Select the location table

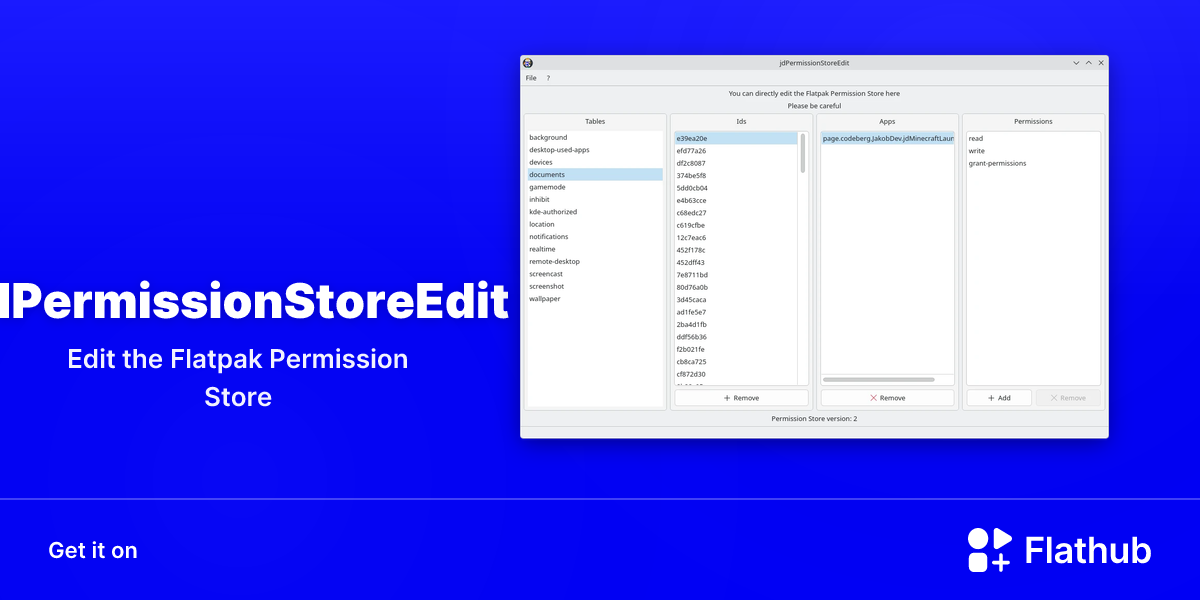tap(595, 224)
